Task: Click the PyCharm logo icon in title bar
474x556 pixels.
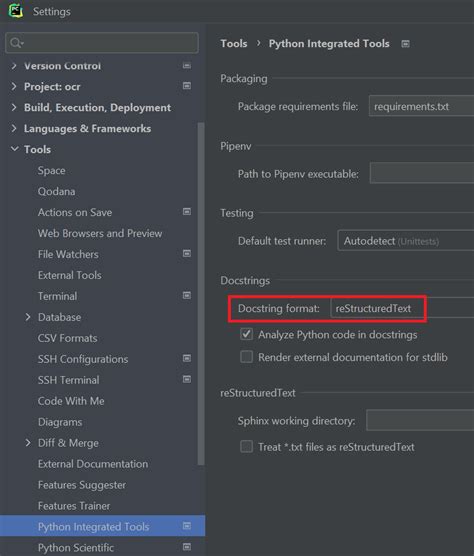Action: point(15,11)
